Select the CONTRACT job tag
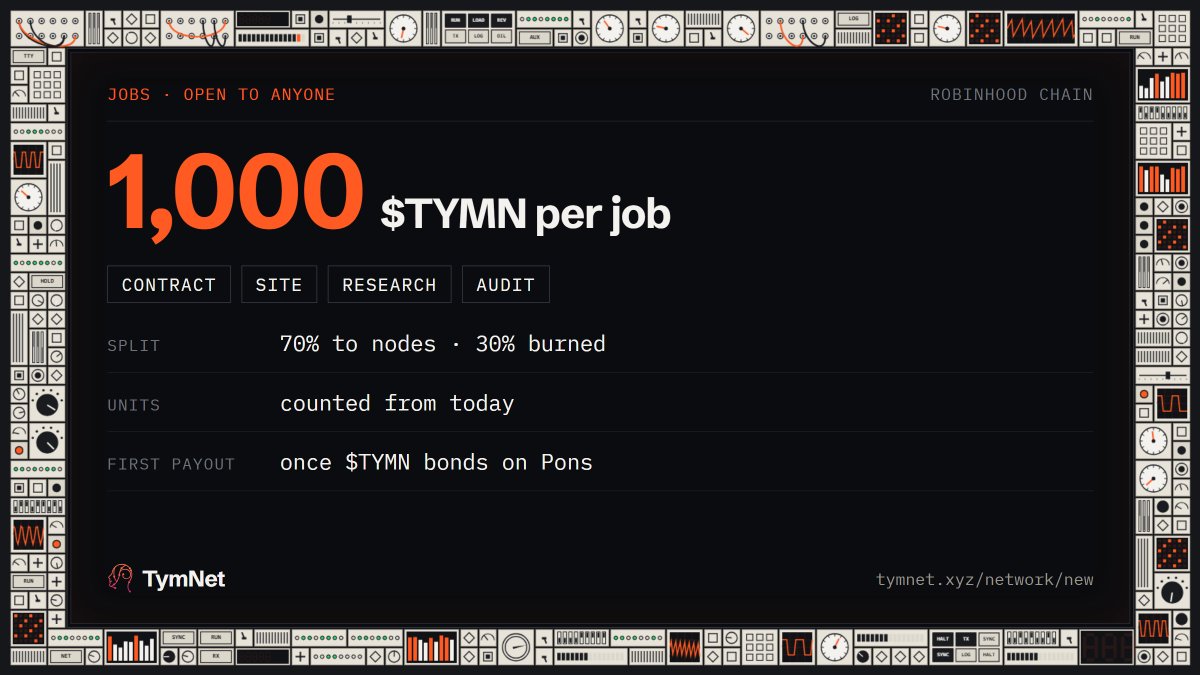Viewport: 1200px width, 675px height. click(169, 285)
